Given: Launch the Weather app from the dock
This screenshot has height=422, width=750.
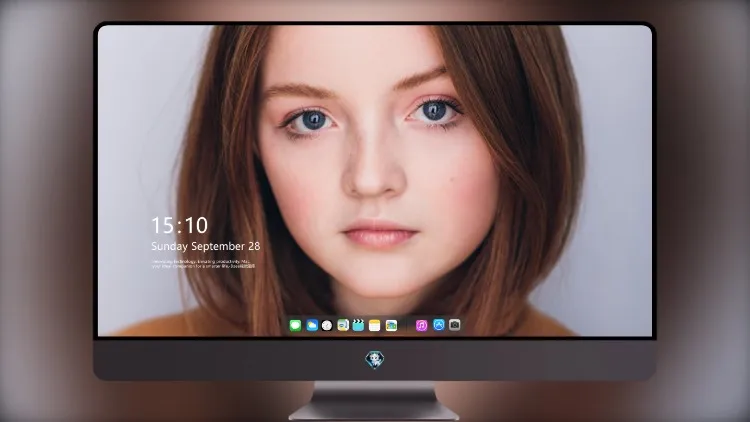Looking at the screenshot, I should coord(312,325).
